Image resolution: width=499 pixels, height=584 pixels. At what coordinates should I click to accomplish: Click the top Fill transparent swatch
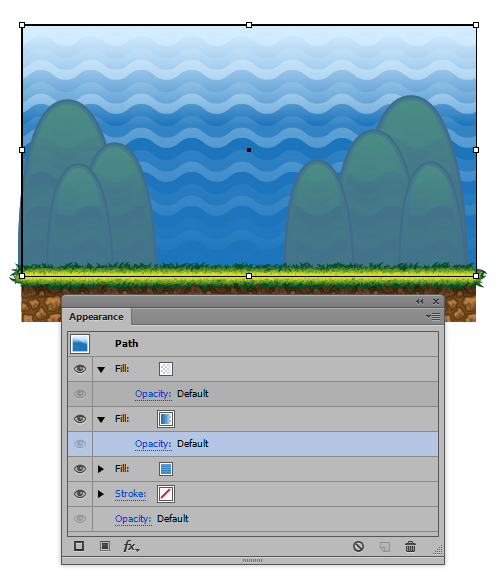(166, 369)
